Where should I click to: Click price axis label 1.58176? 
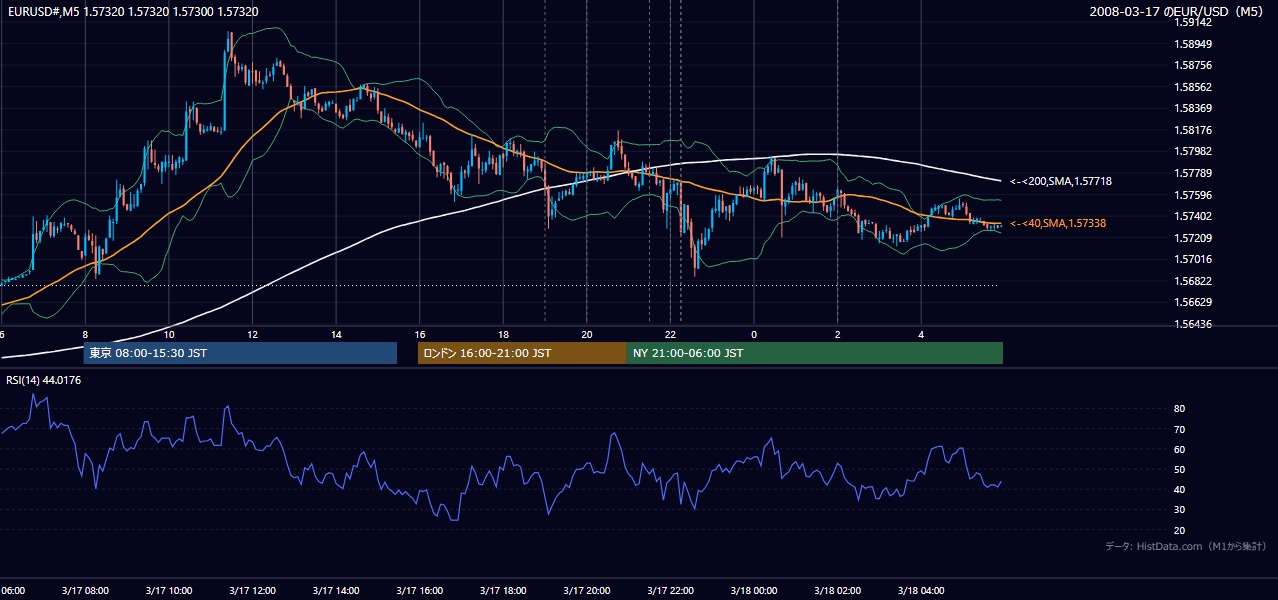click(x=1194, y=130)
